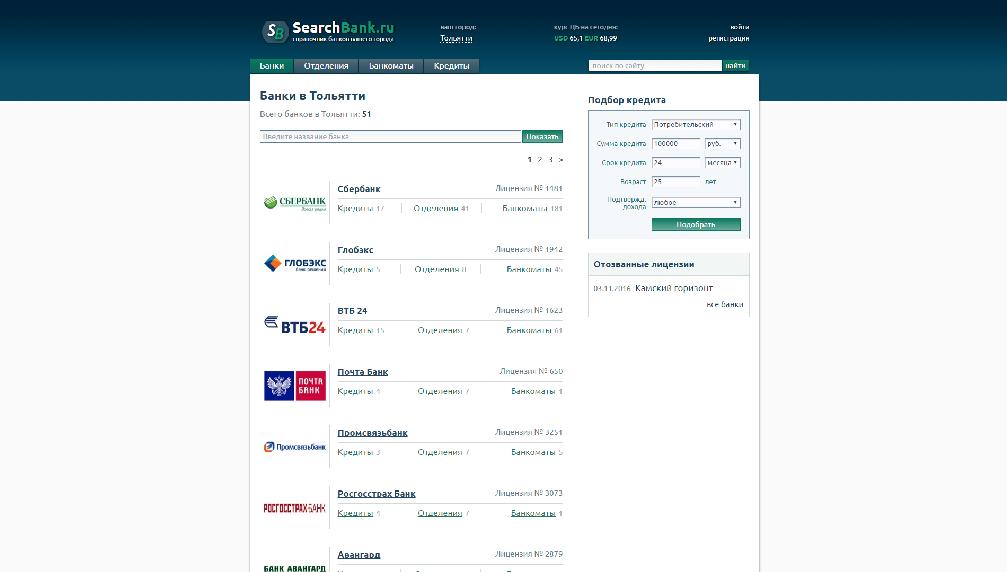Switch to the Кредиты tab

click(451, 66)
